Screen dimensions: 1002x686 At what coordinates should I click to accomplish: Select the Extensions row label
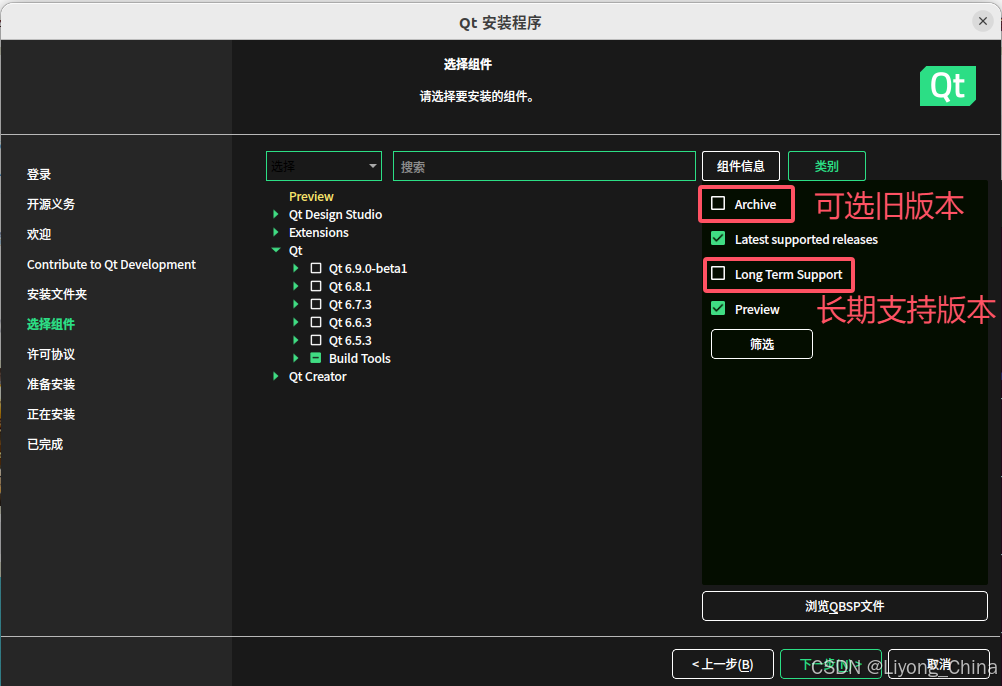[319, 232]
